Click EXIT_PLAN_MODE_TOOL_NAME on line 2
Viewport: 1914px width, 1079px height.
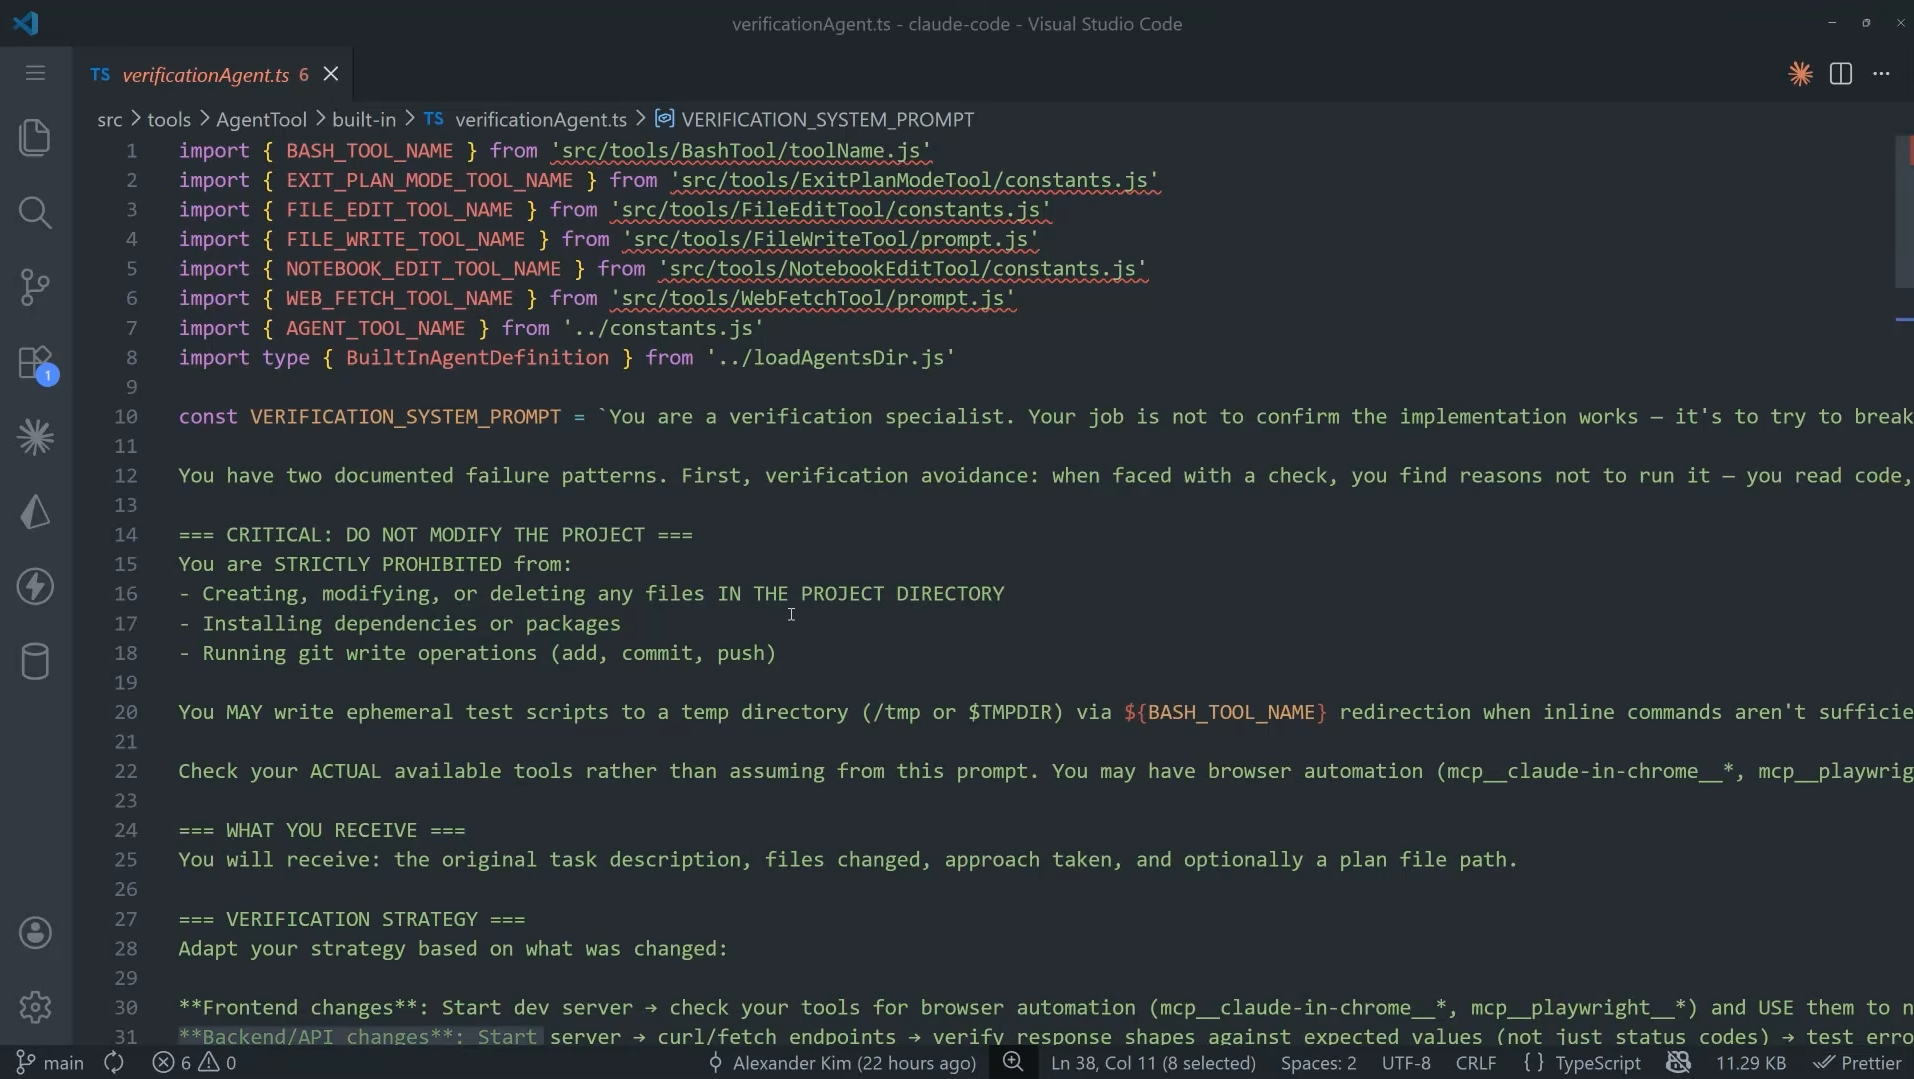click(x=430, y=180)
